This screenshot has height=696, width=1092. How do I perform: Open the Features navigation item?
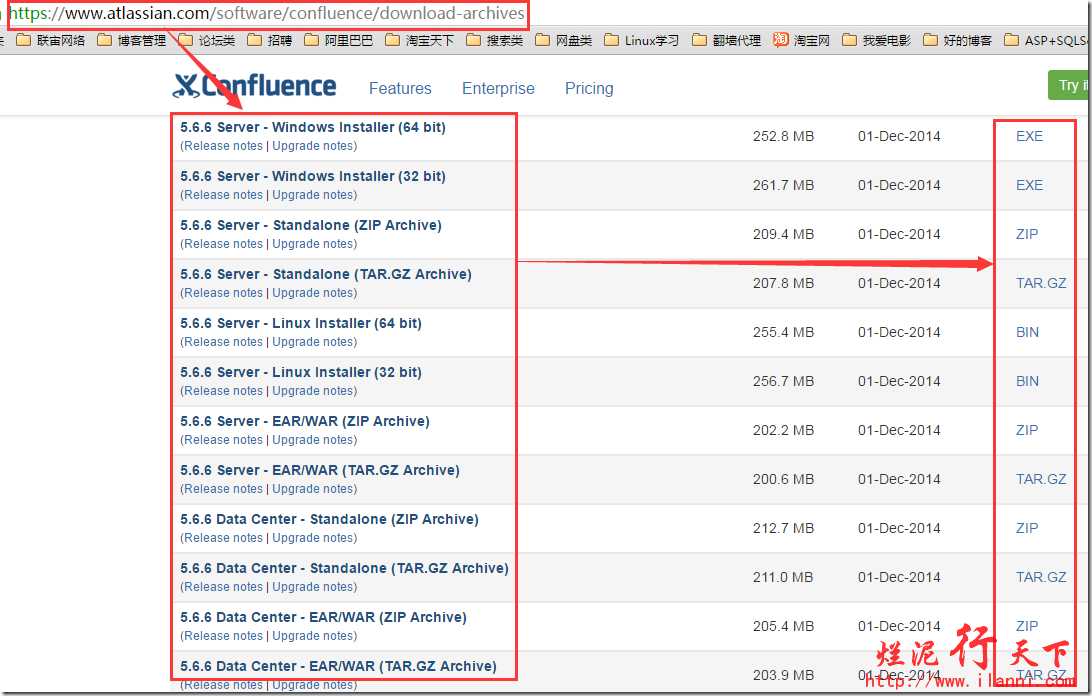coord(400,88)
